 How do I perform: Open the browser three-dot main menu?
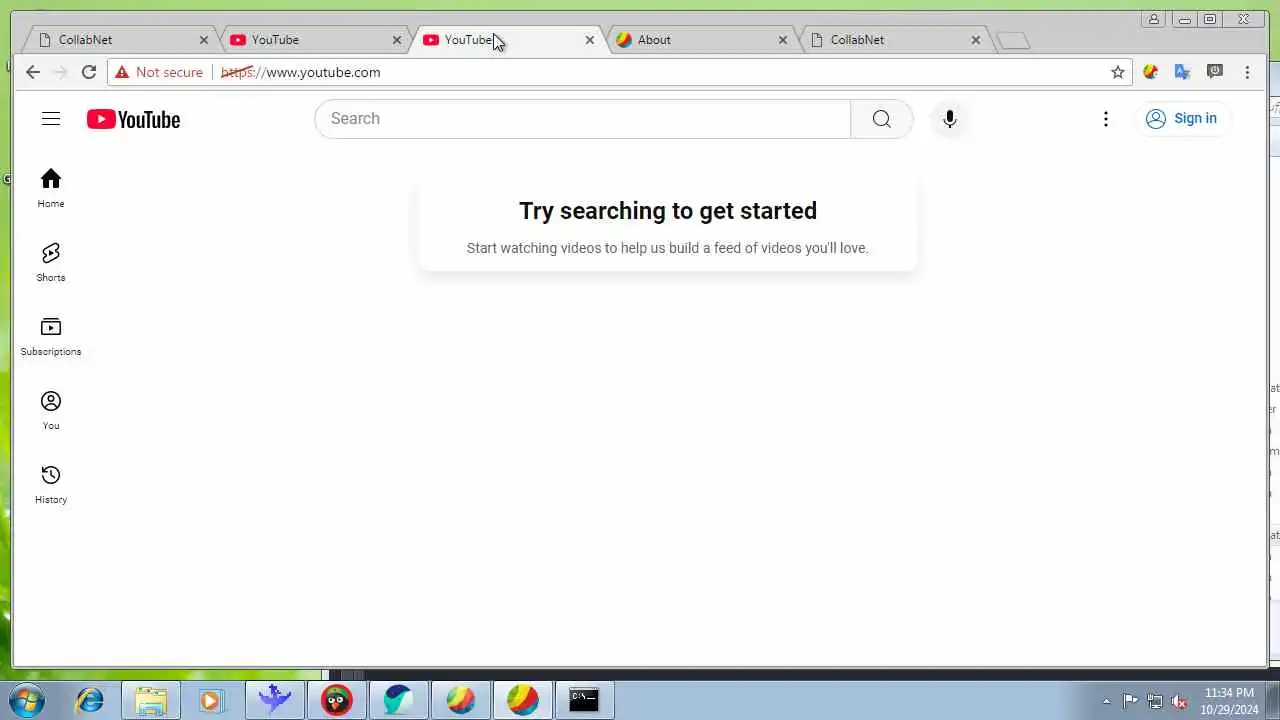[1247, 72]
